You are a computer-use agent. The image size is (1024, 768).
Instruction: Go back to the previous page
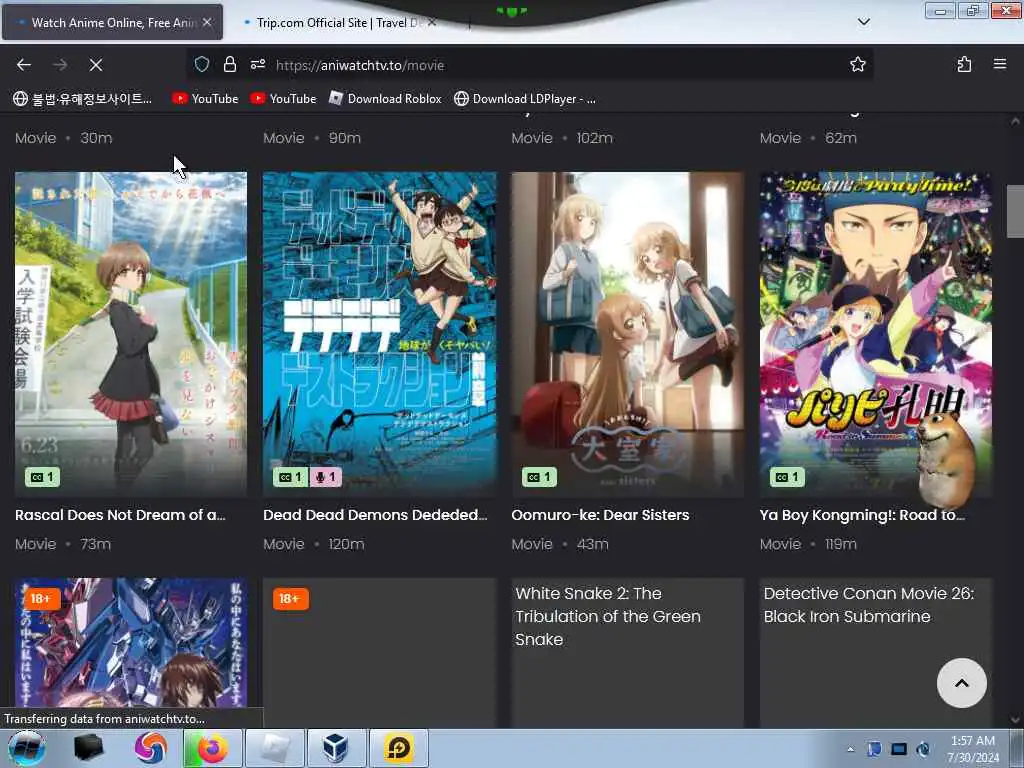(x=24, y=65)
